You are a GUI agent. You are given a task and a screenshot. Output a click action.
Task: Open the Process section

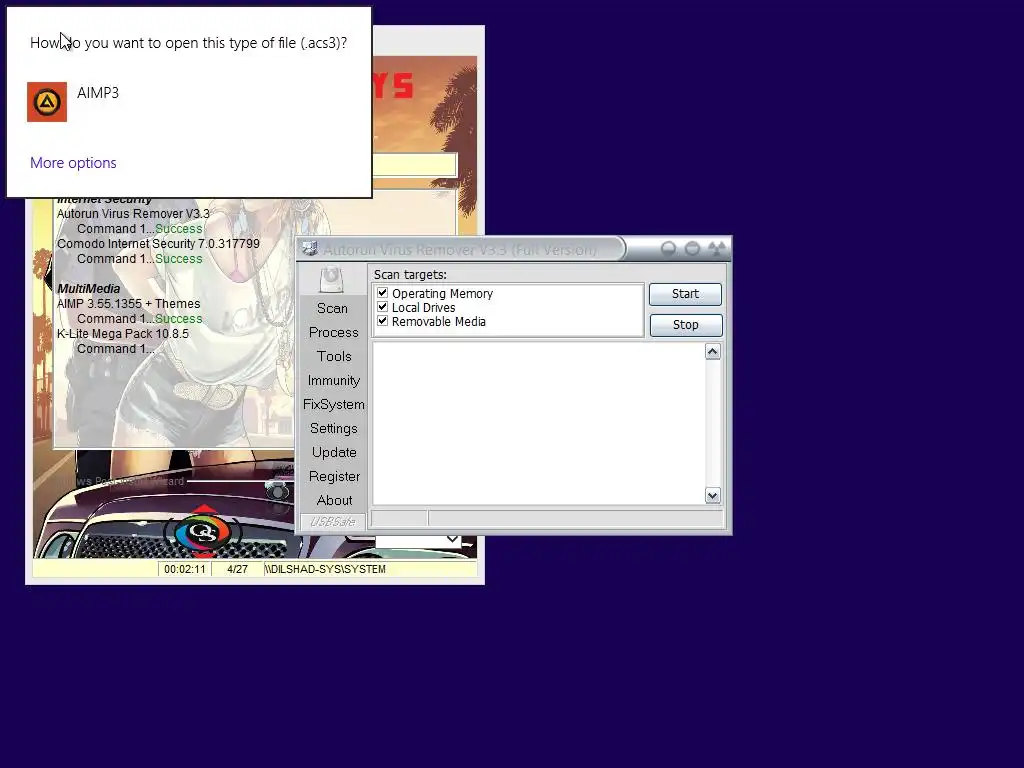334,332
